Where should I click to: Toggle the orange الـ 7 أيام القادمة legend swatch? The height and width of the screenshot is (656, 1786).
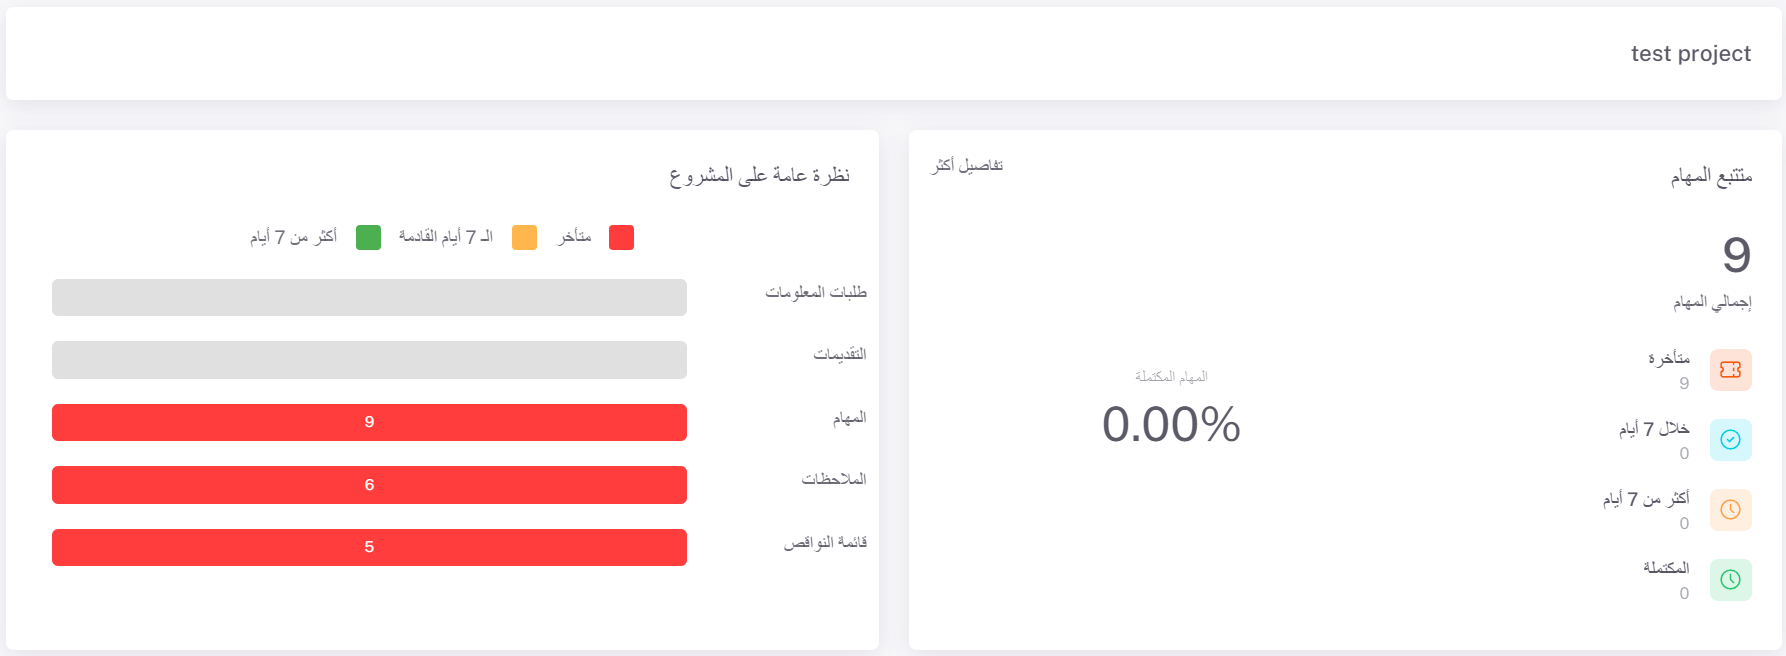point(524,237)
